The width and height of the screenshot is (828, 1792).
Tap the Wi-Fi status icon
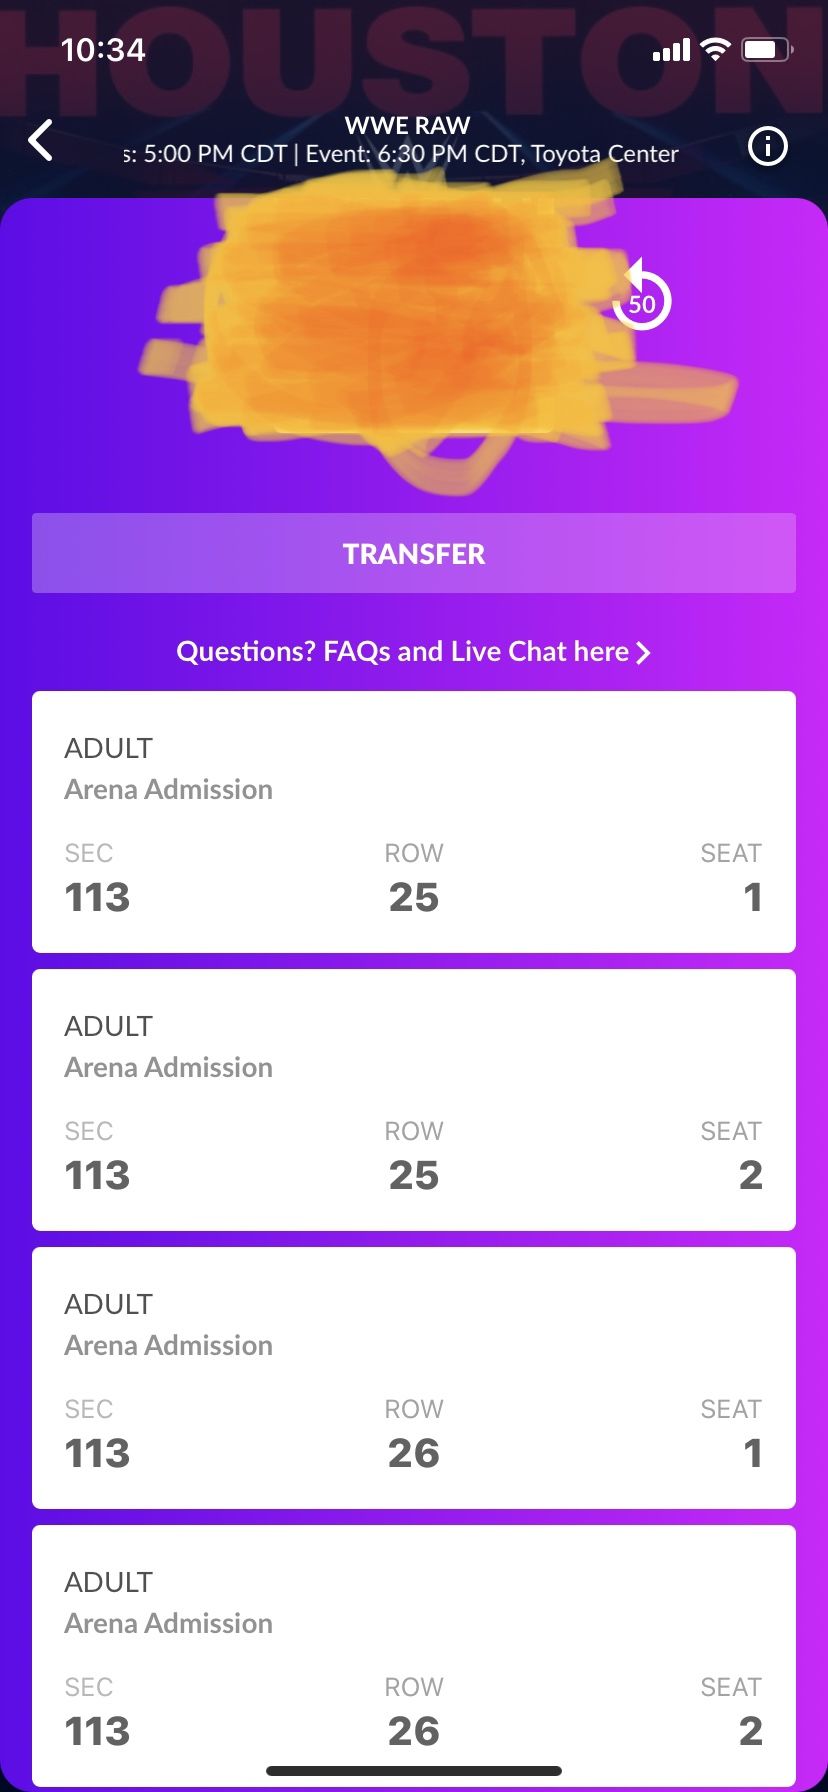(715, 49)
